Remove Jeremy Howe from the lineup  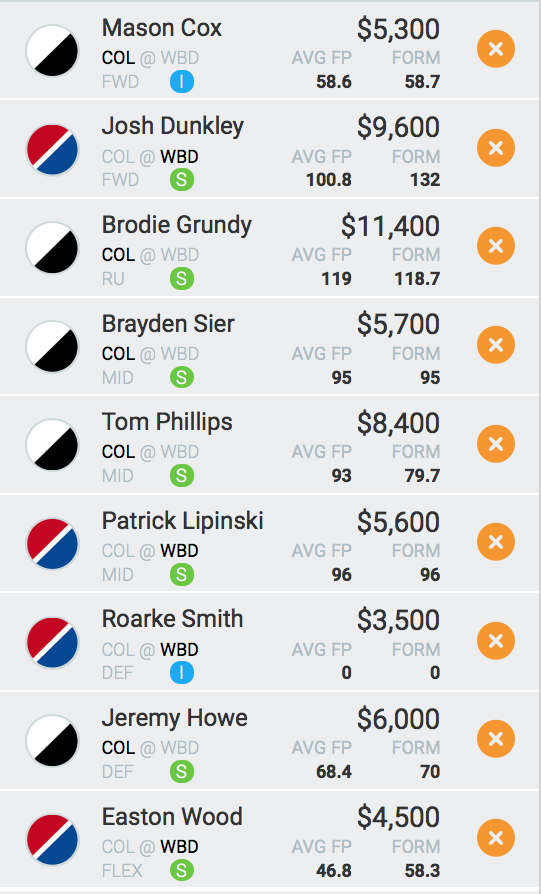[496, 739]
